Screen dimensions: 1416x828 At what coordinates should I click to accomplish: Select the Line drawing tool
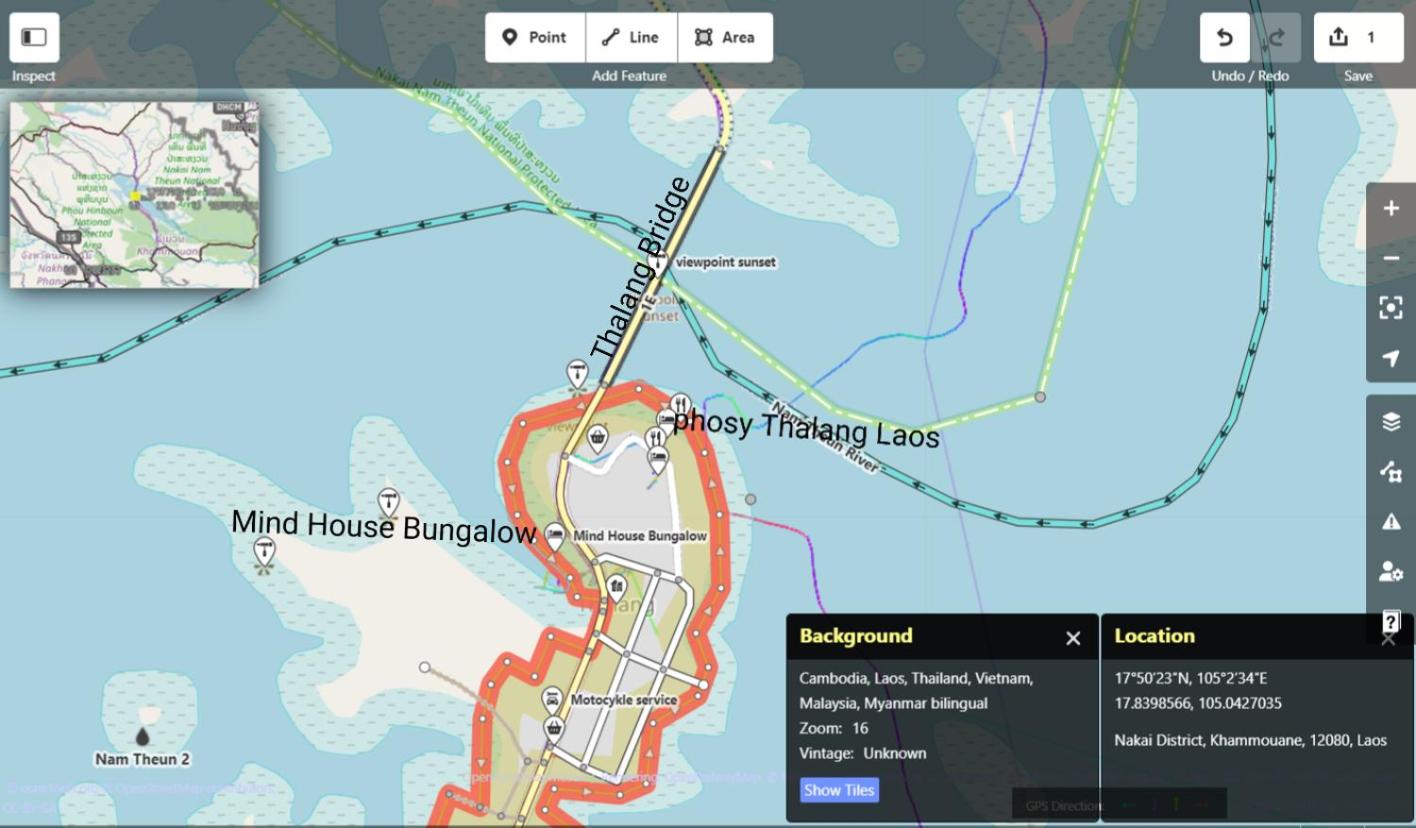631,37
